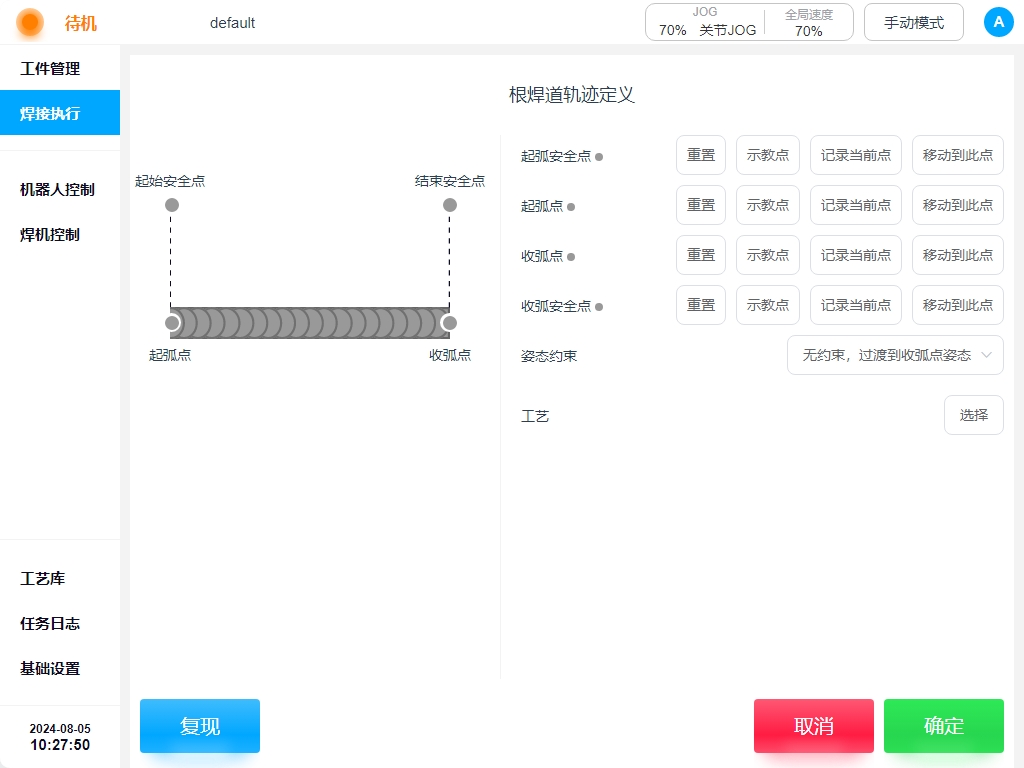The width and height of the screenshot is (1024, 768).
Task: Click the orange standby status icon
Action: click(x=30, y=22)
